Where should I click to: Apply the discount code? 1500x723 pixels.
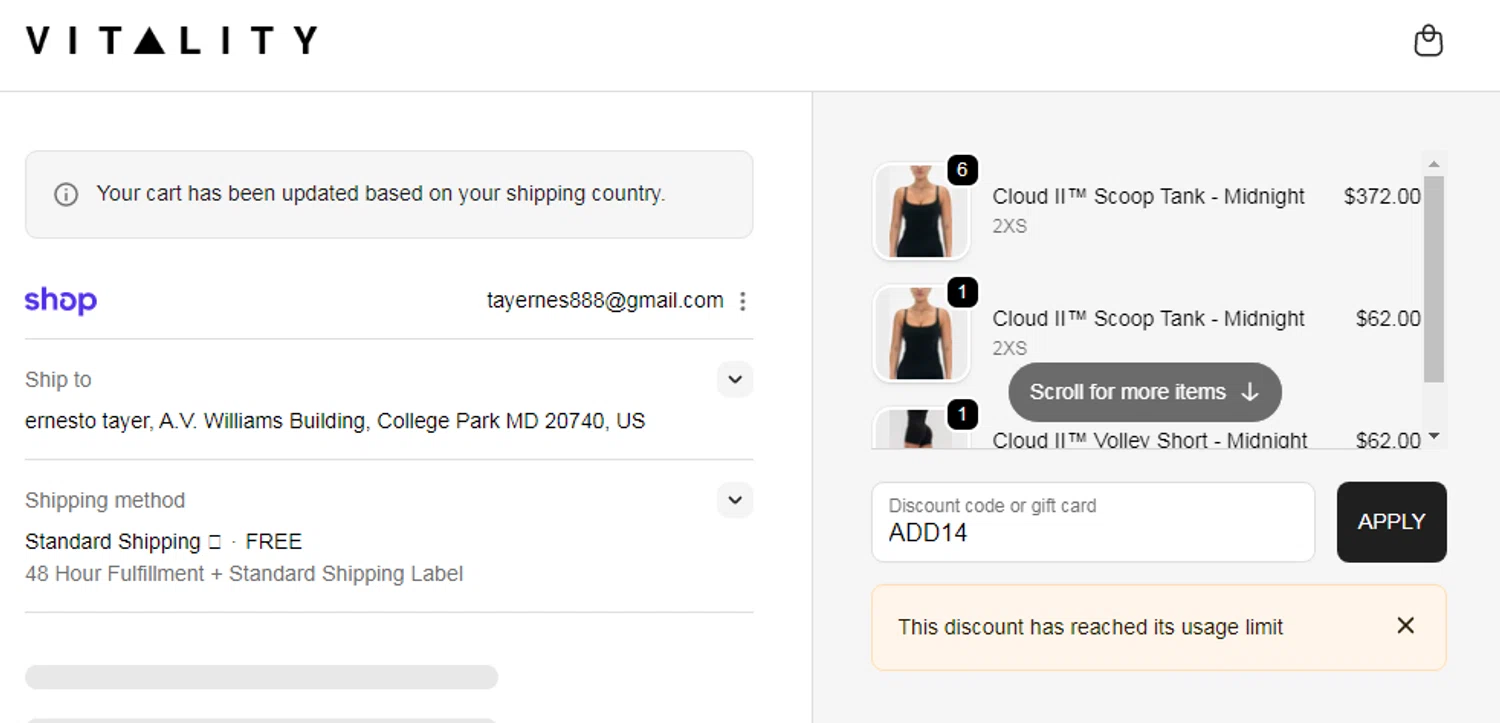coord(1391,522)
